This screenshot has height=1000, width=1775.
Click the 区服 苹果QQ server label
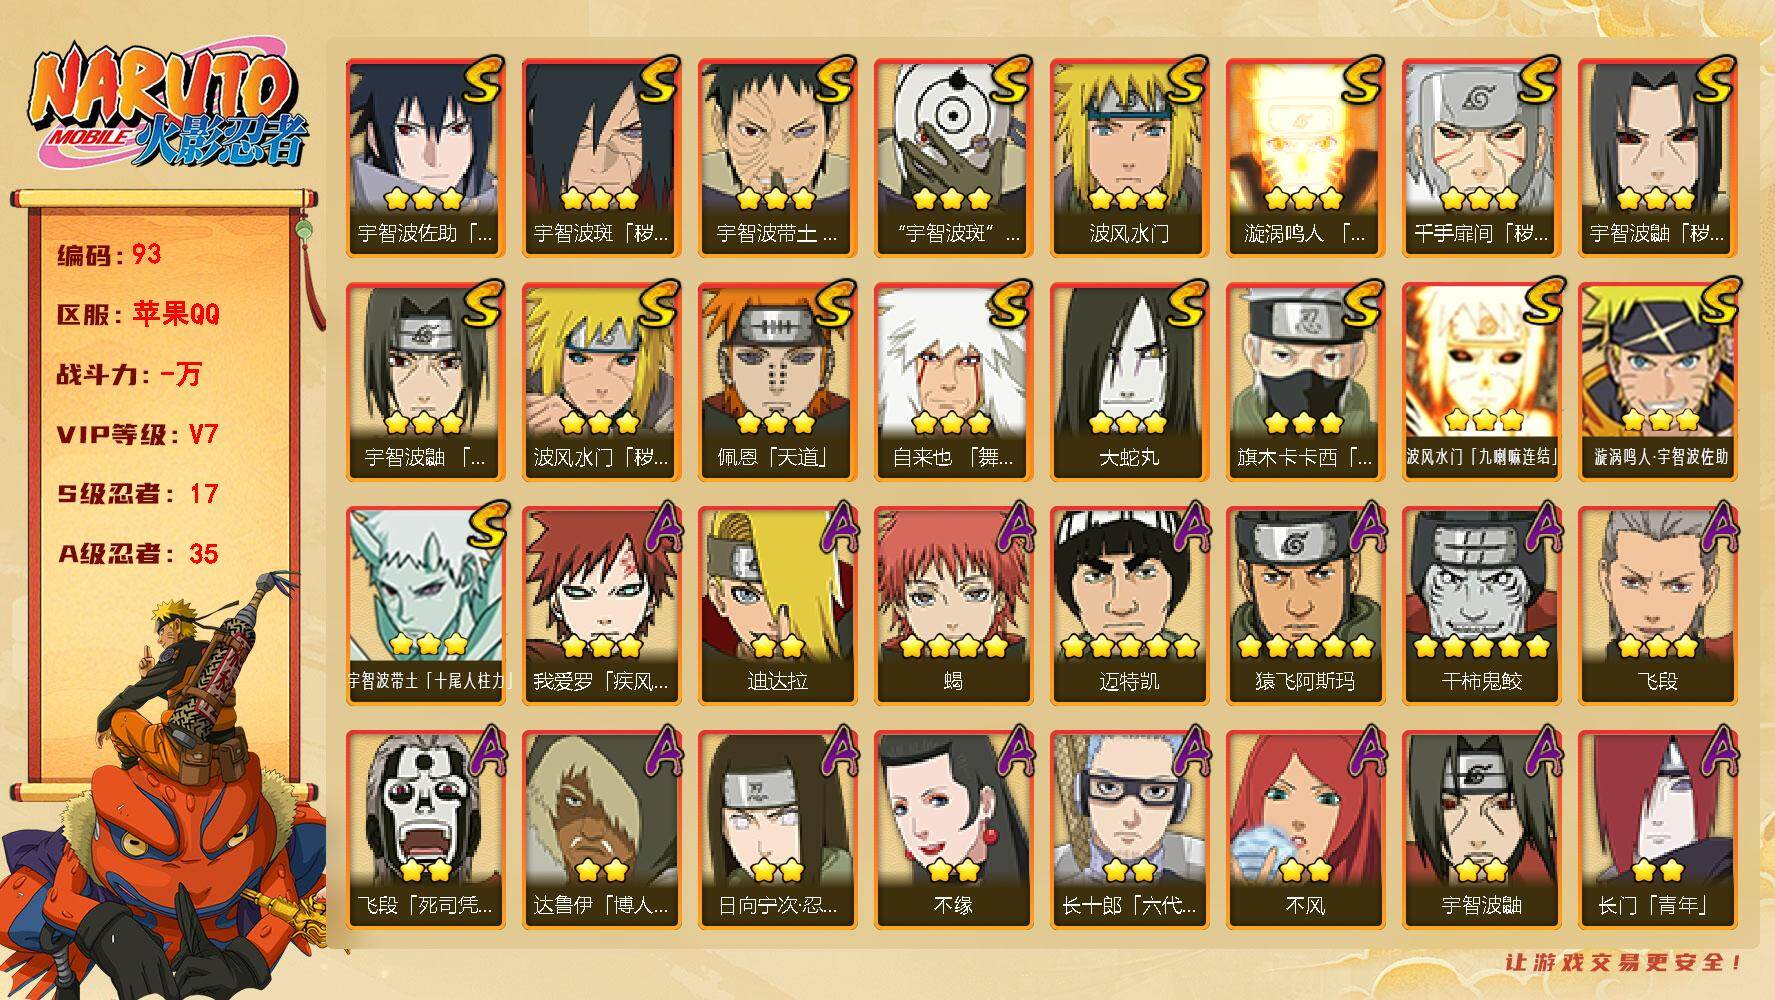click(x=137, y=314)
